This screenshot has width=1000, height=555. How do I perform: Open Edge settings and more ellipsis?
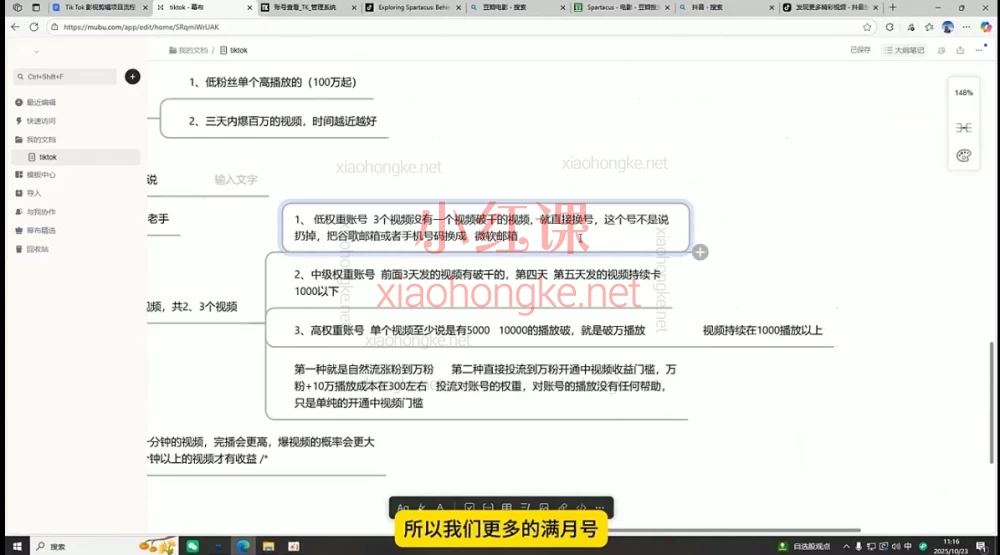967,27
